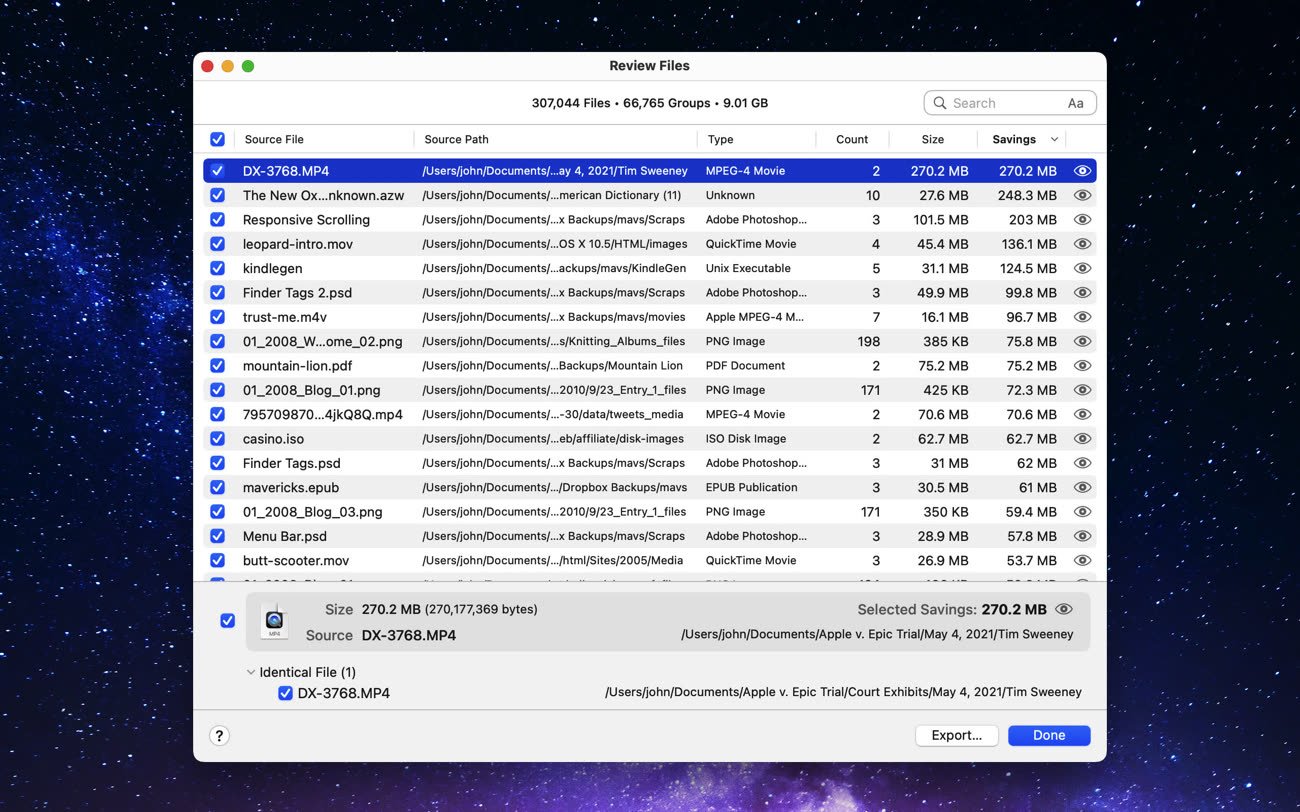Click eye icon for 01_2008_Blog_01.png
The image size is (1300, 812).
[1081, 390]
